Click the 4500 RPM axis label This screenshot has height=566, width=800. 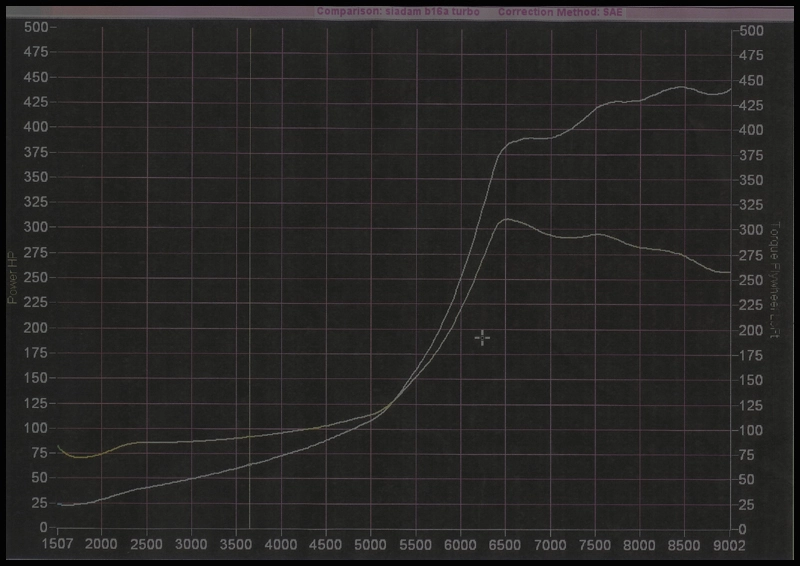click(326, 545)
